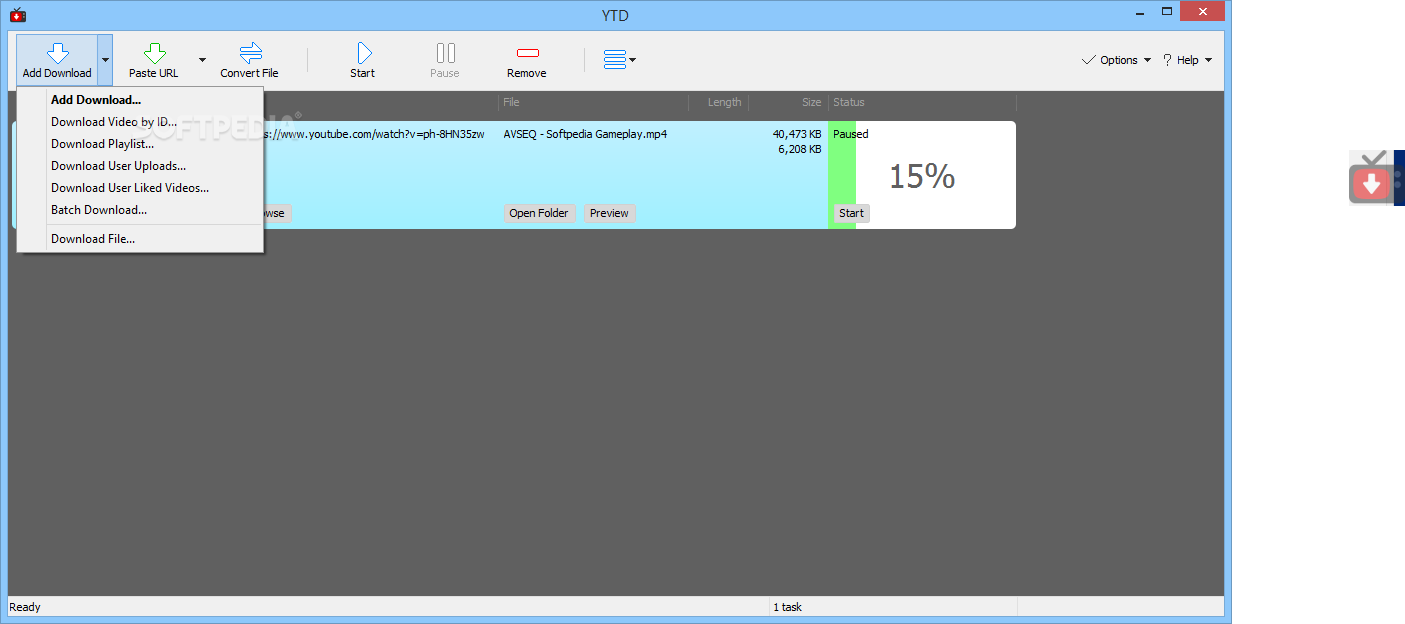
Task: Click the 1 task status bar entry
Action: pos(787,607)
